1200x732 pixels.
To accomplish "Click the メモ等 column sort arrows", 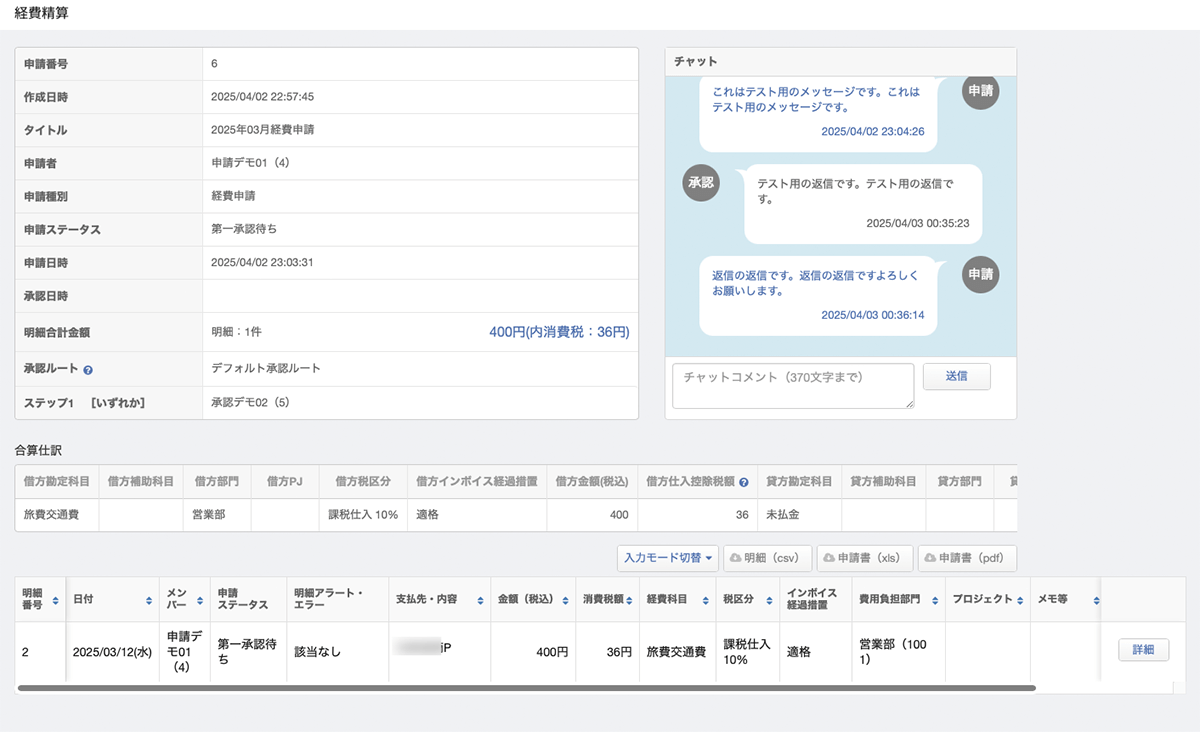I will [1096, 600].
